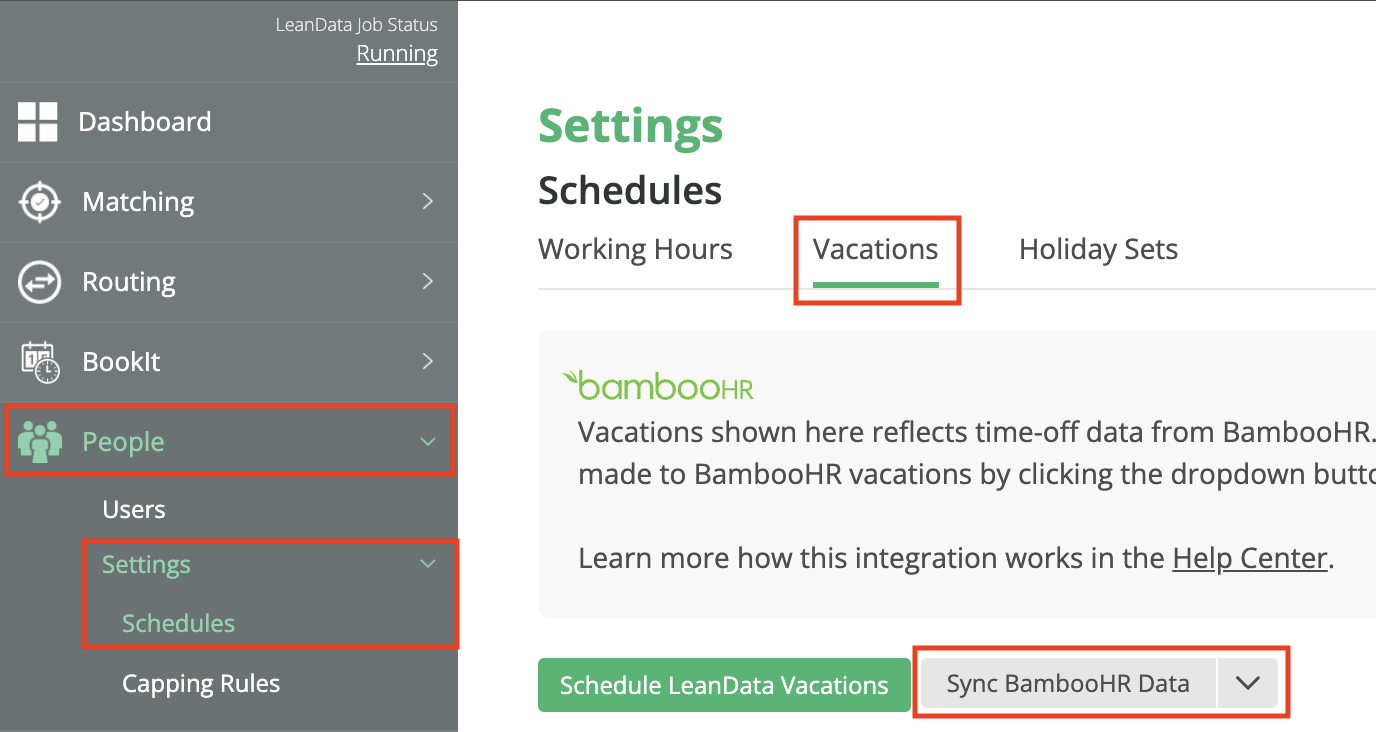The image size is (1376, 732).
Task: Select the Vacations tab
Action: click(876, 249)
